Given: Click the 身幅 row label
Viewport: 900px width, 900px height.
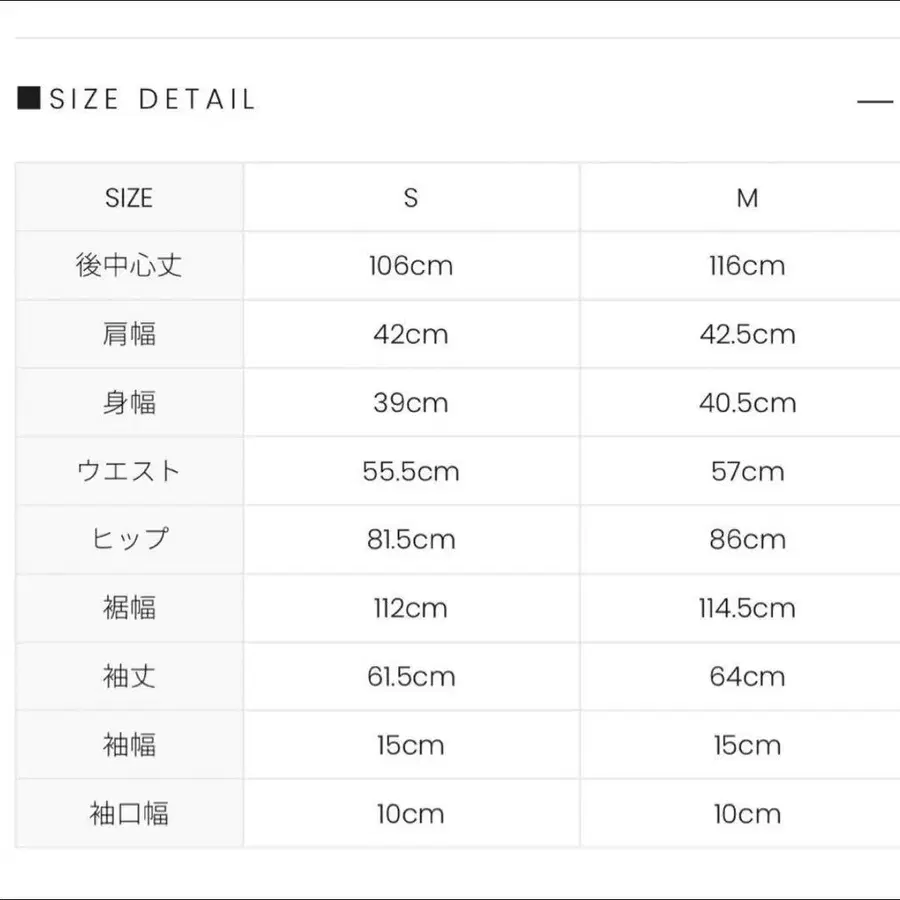Looking at the screenshot, I should (129, 403).
